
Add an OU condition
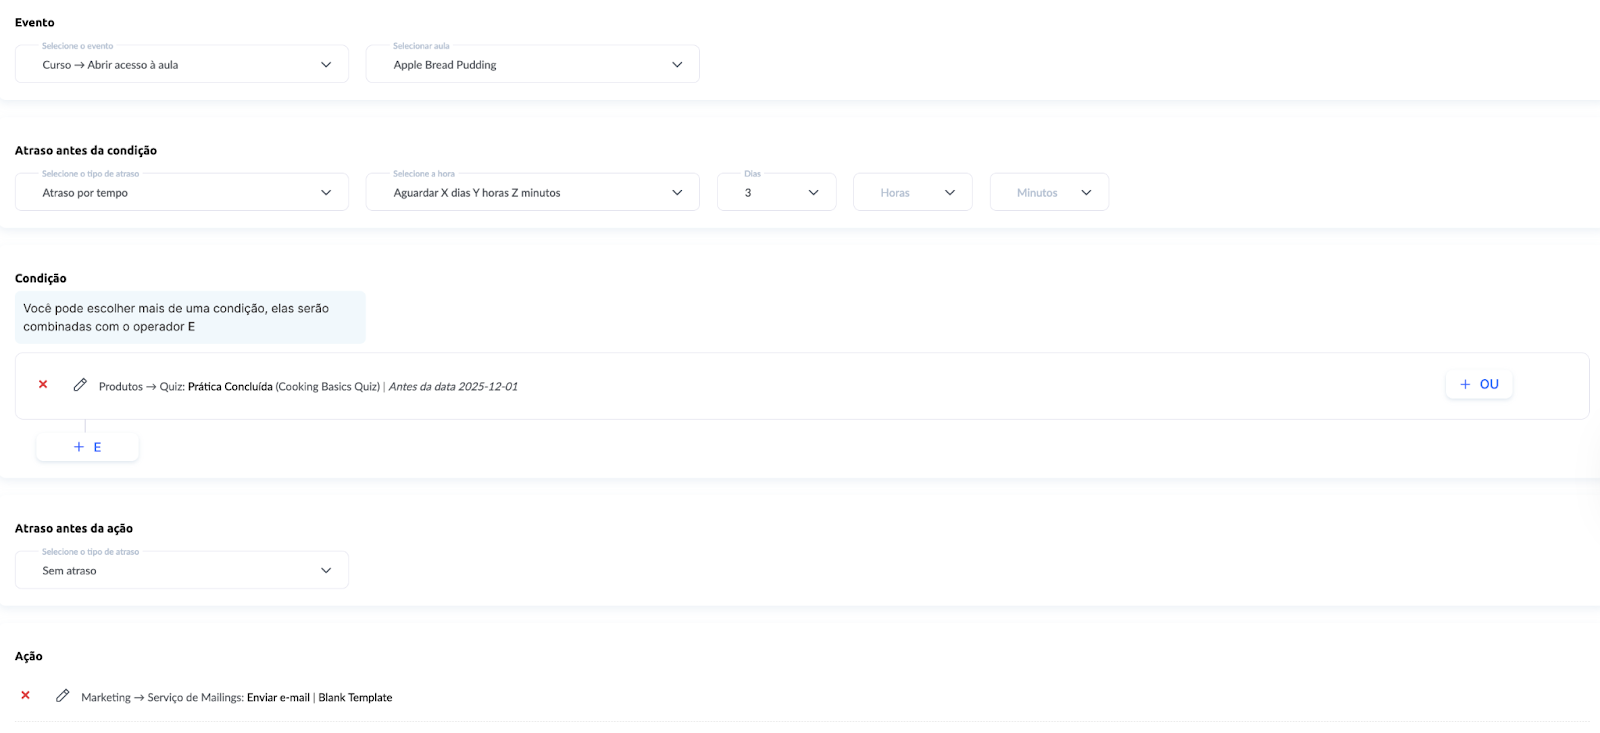(x=1479, y=385)
